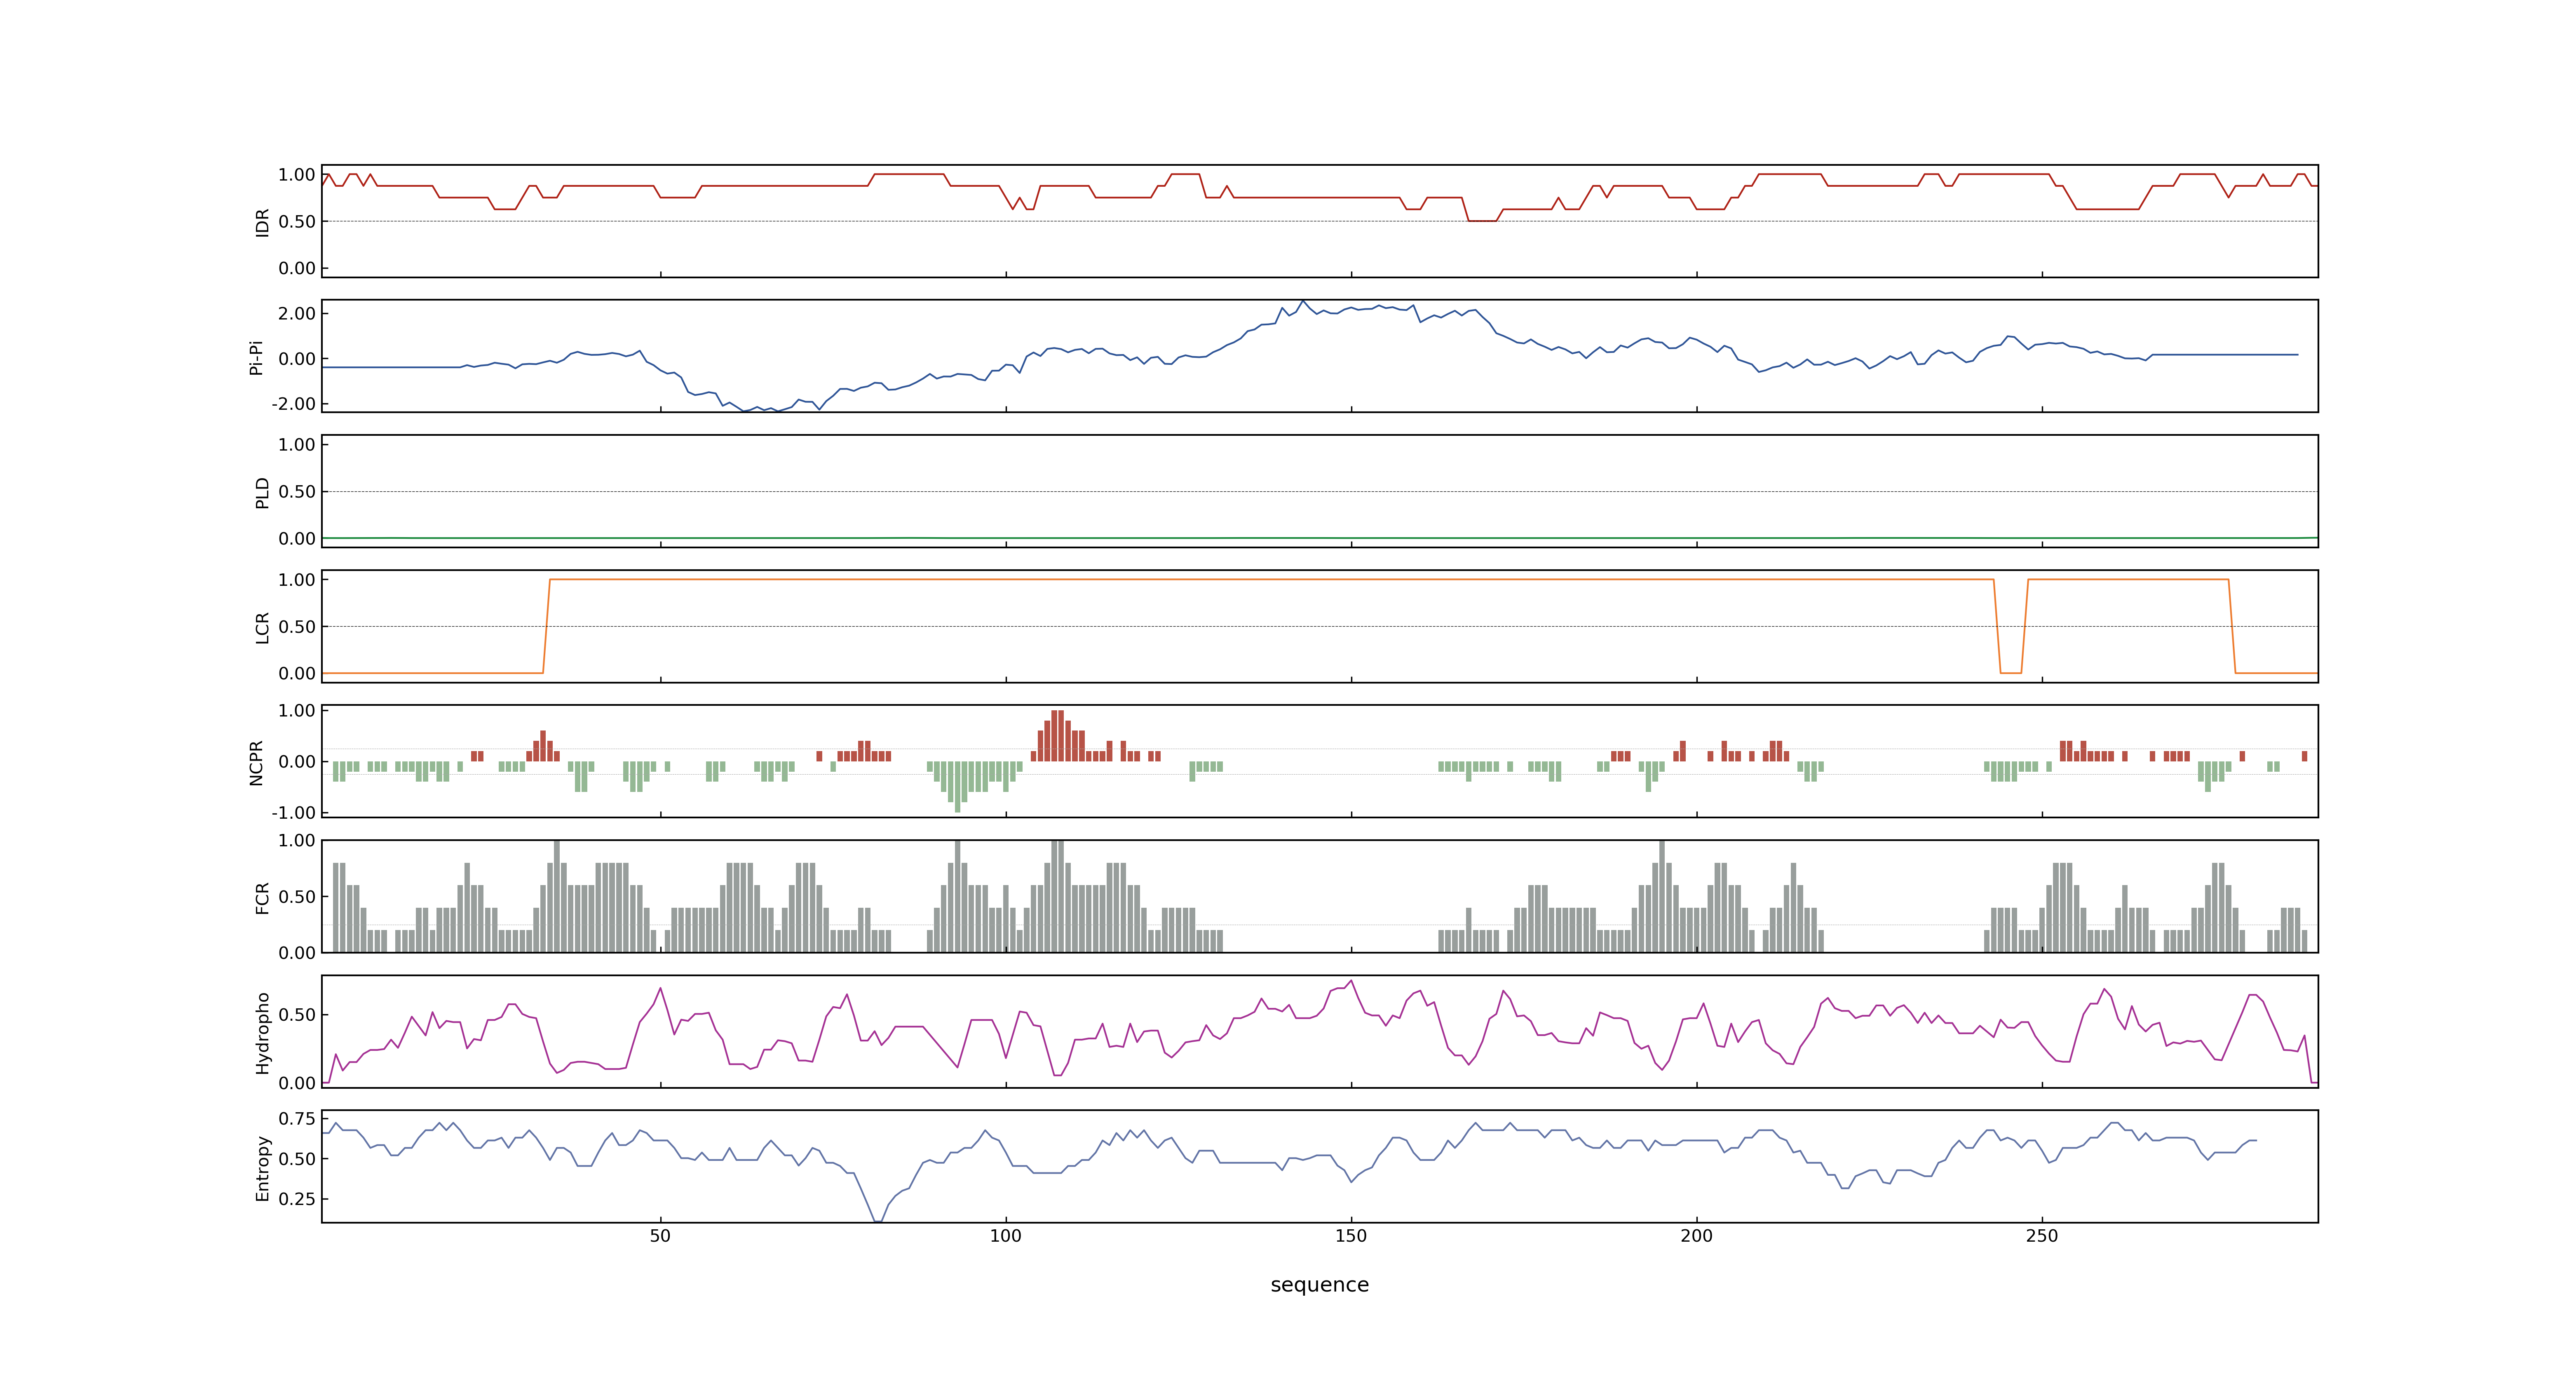Viewport: 2576px width, 1374px height.
Task: Click the 0.75 tick on the Entropy axis
Action: (297, 1118)
